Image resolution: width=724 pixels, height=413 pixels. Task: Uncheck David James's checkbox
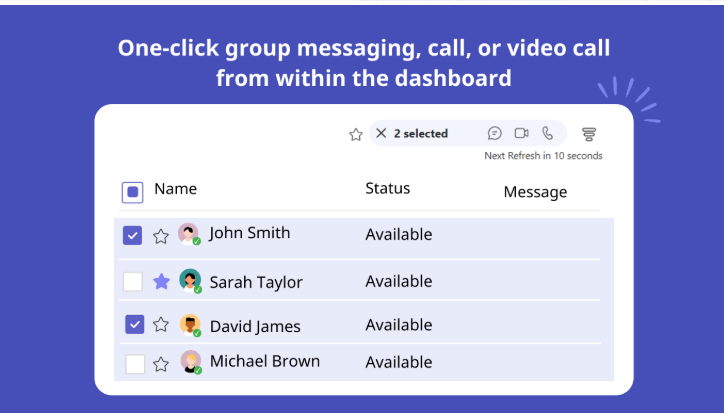pyautogui.click(x=134, y=324)
